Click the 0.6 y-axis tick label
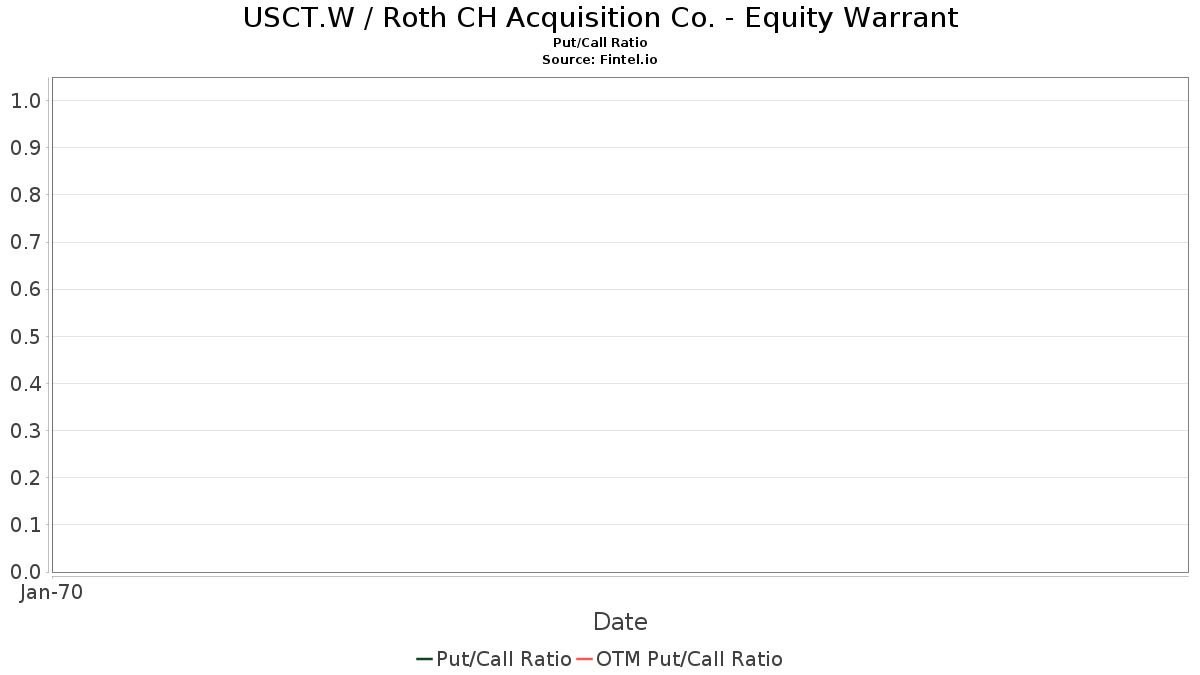Image resolution: width=1200 pixels, height=675 pixels. point(25,290)
